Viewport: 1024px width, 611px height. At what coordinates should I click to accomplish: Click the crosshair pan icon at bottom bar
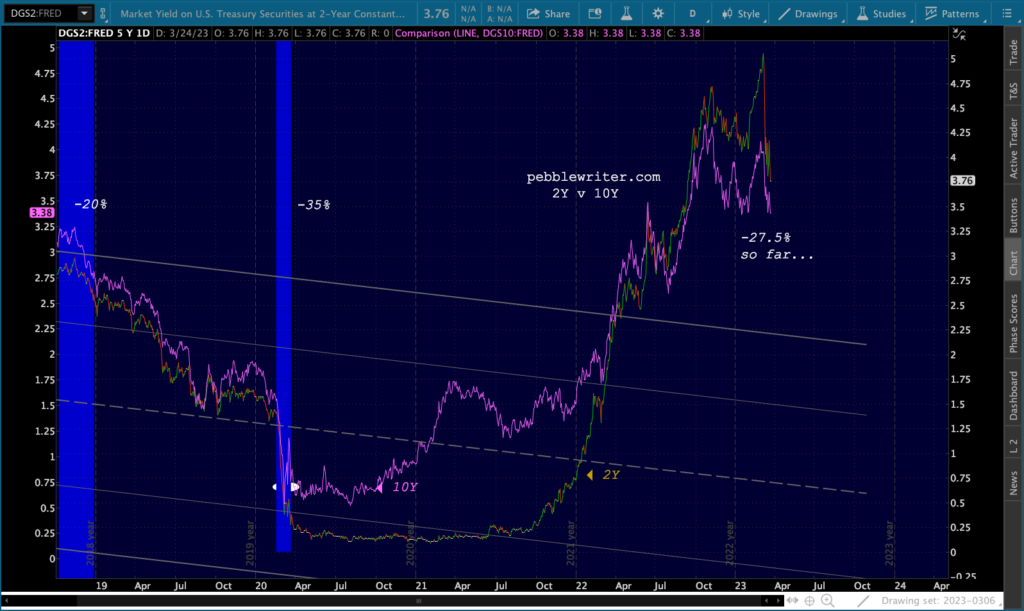point(810,601)
